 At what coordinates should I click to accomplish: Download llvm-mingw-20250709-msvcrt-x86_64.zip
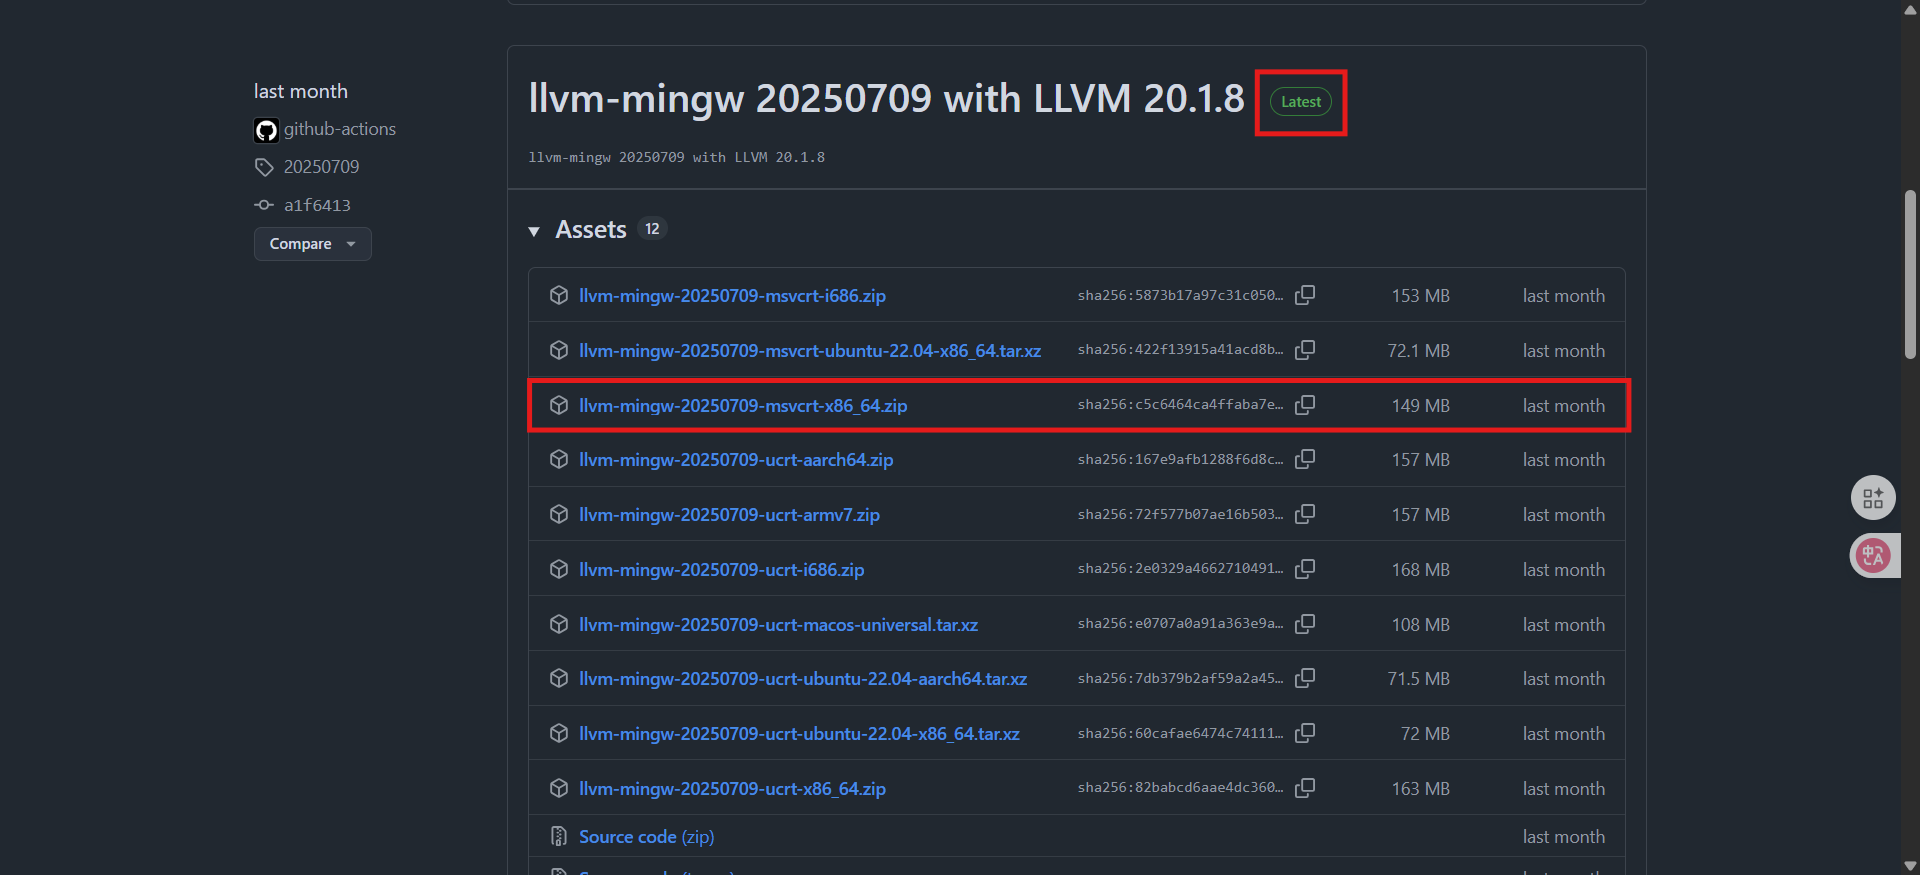pos(743,405)
